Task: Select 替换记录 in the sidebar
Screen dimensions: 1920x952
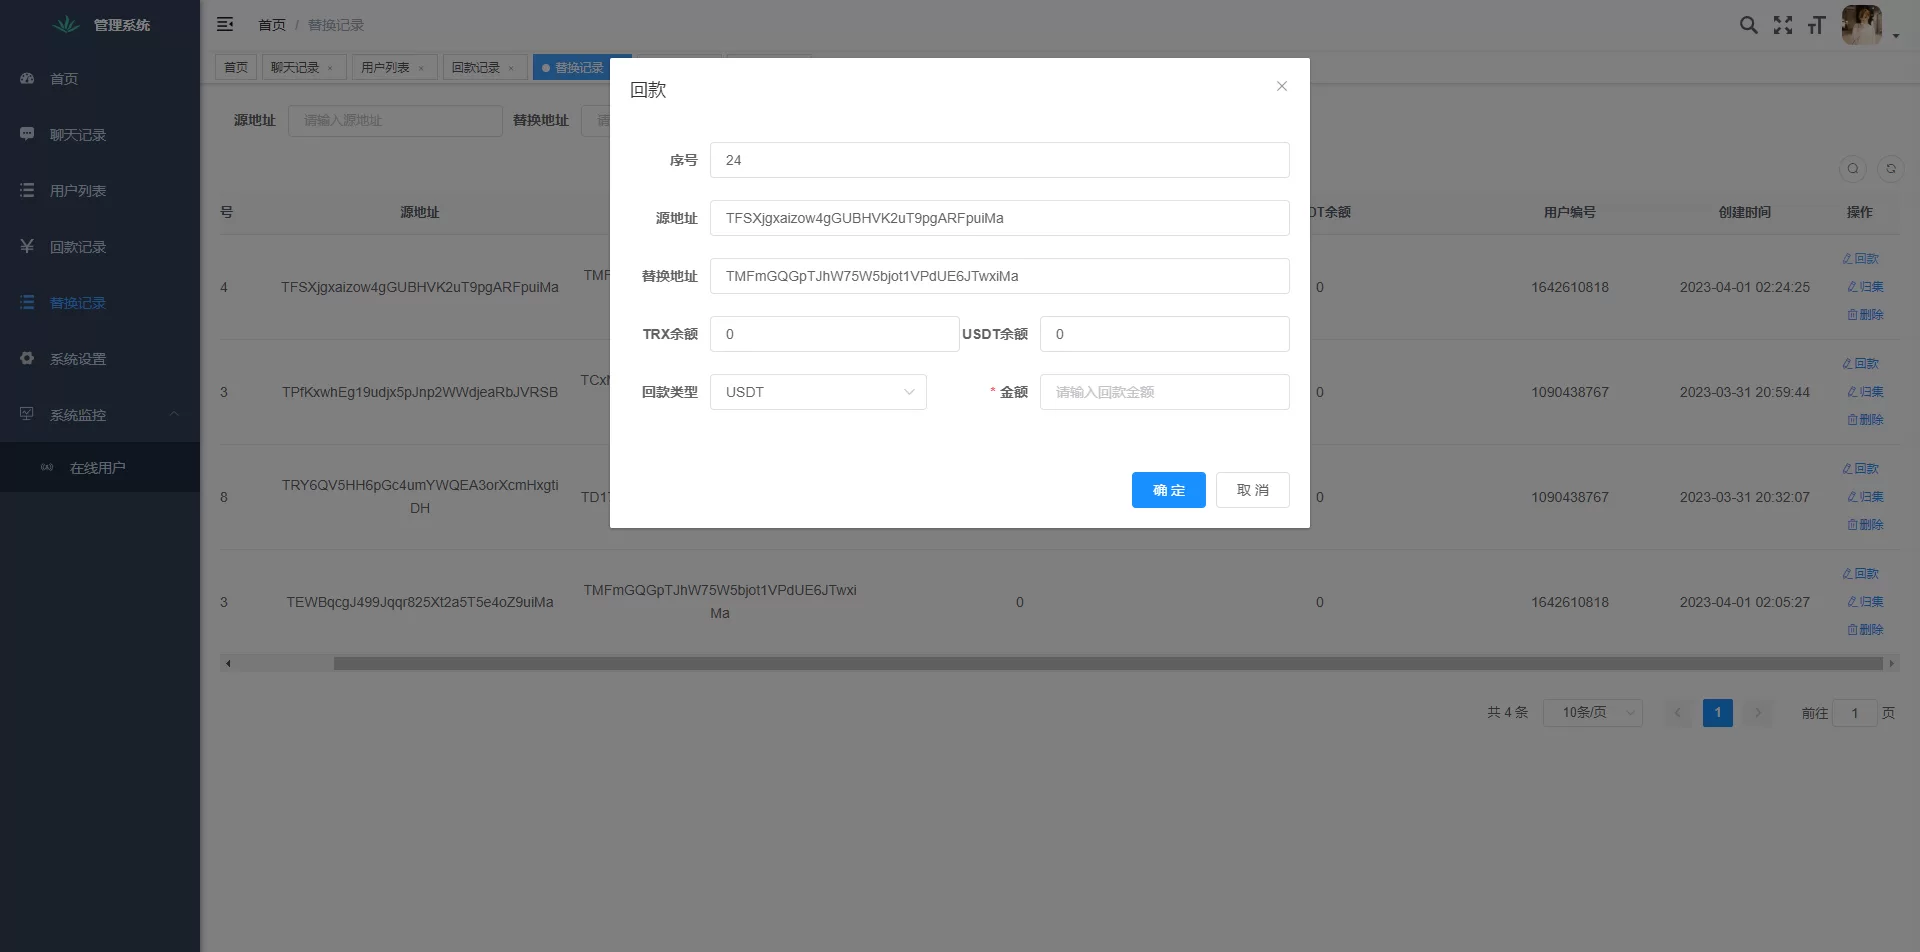Action: coord(100,303)
